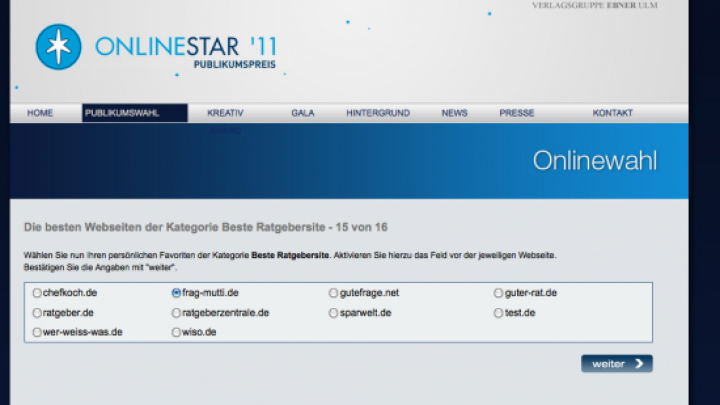The height and width of the screenshot is (405, 720).
Task: Click the bold 'Beste Ratgebersite' text
Action: [290, 255]
